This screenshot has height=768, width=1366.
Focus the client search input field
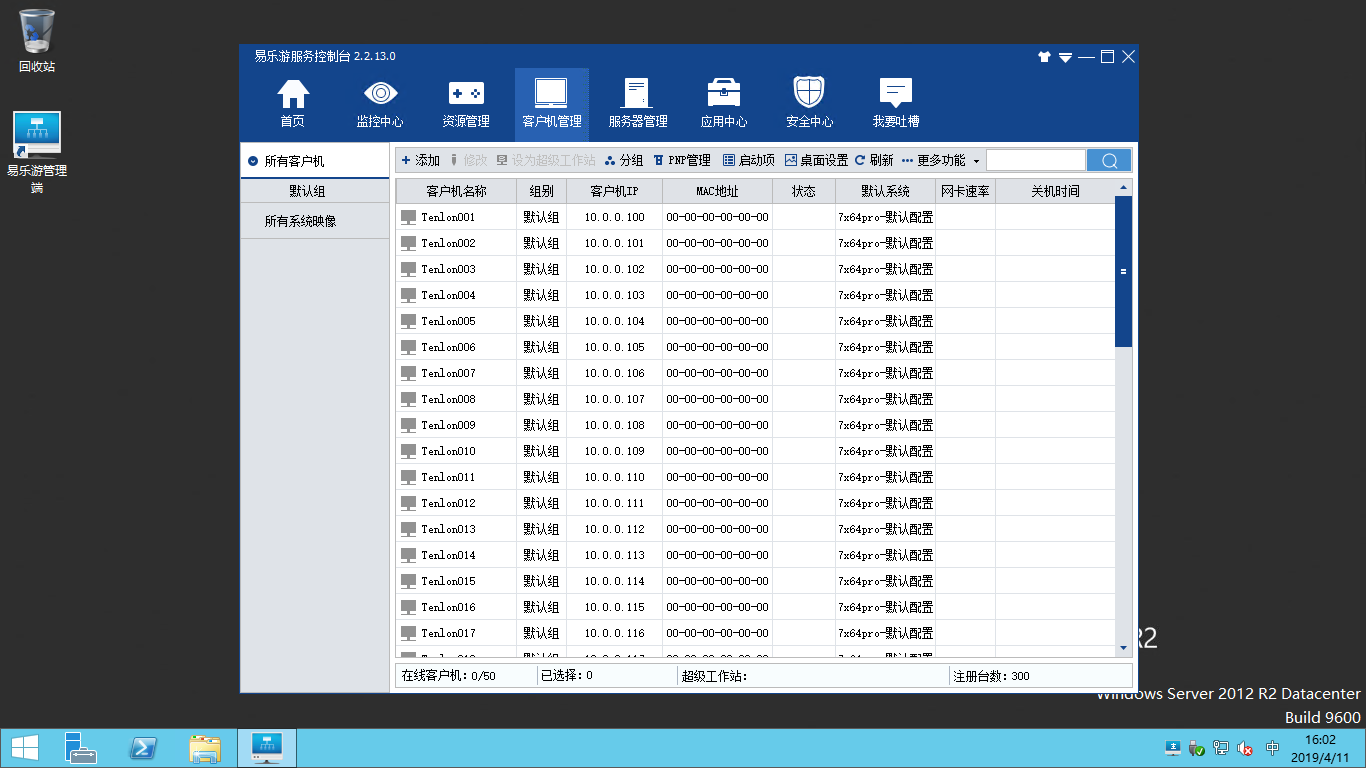(x=1036, y=160)
